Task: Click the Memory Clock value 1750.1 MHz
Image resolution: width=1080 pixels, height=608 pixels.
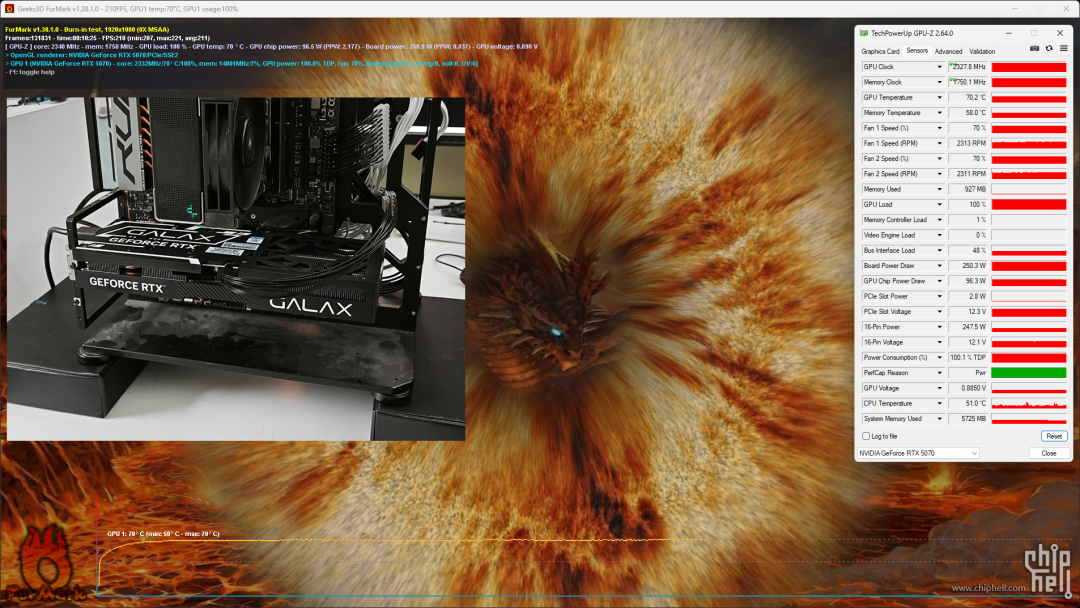Action: click(968, 82)
